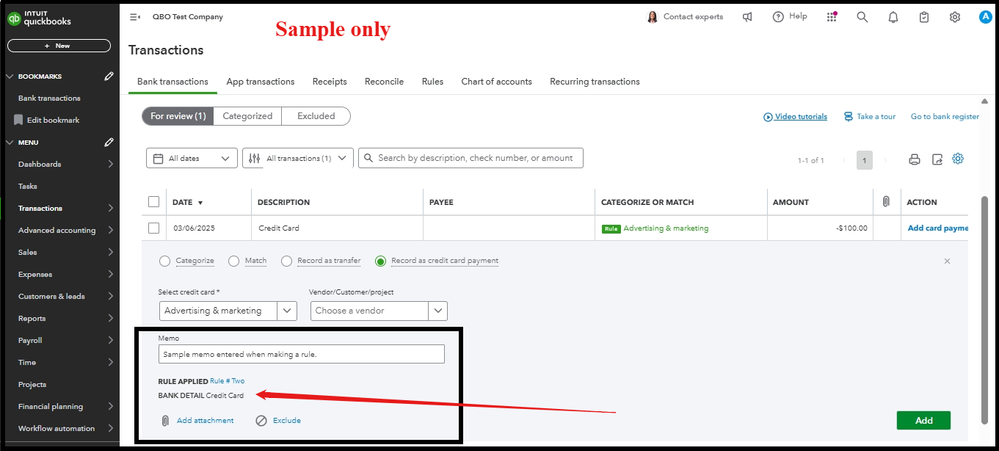Edit bookmarks with the pencil icon
Image resolution: width=999 pixels, height=451 pixels.
(109, 76)
